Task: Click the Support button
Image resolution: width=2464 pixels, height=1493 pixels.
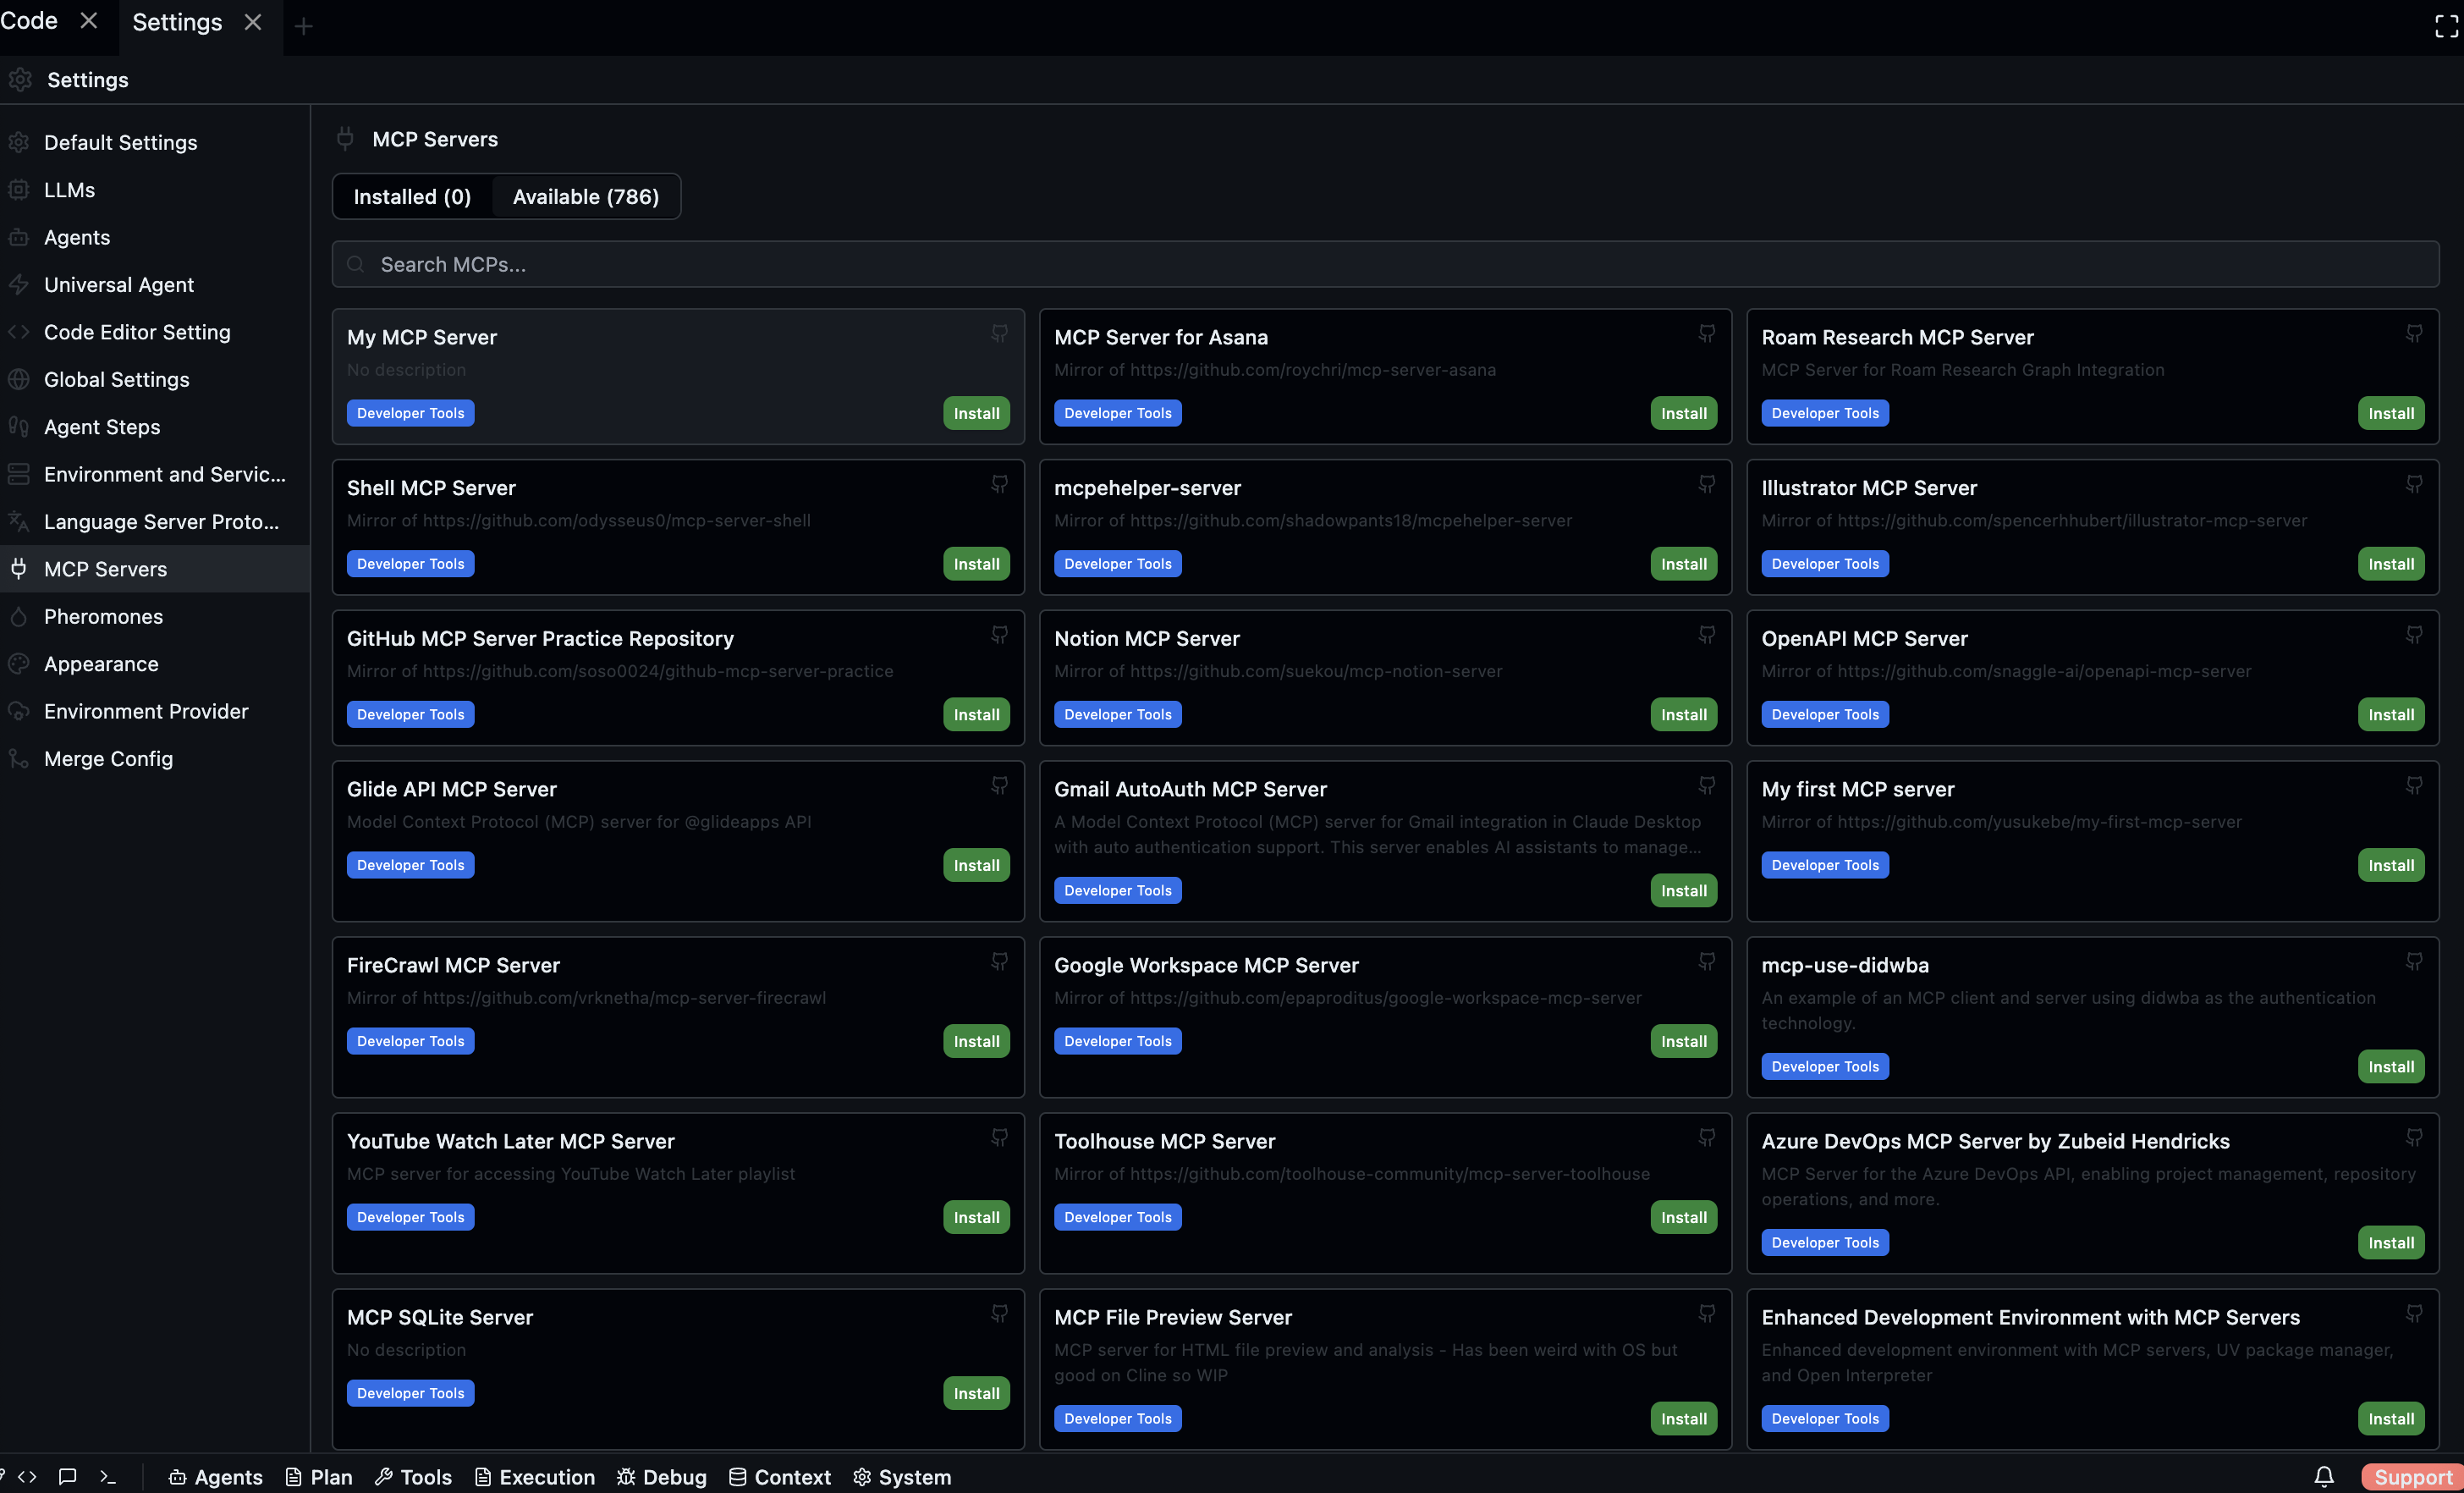Action: [2412, 1476]
